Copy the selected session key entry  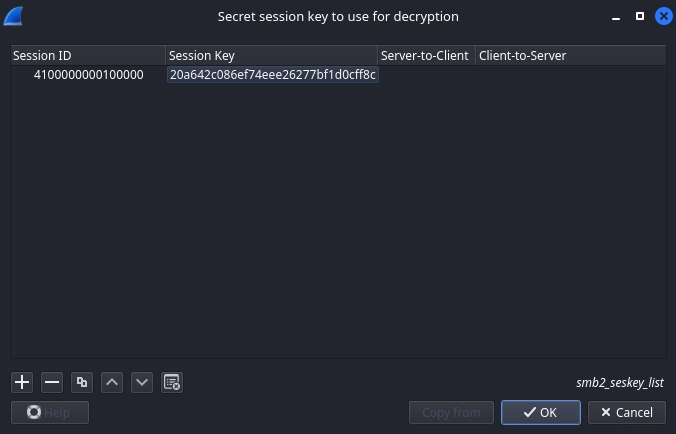(82, 382)
